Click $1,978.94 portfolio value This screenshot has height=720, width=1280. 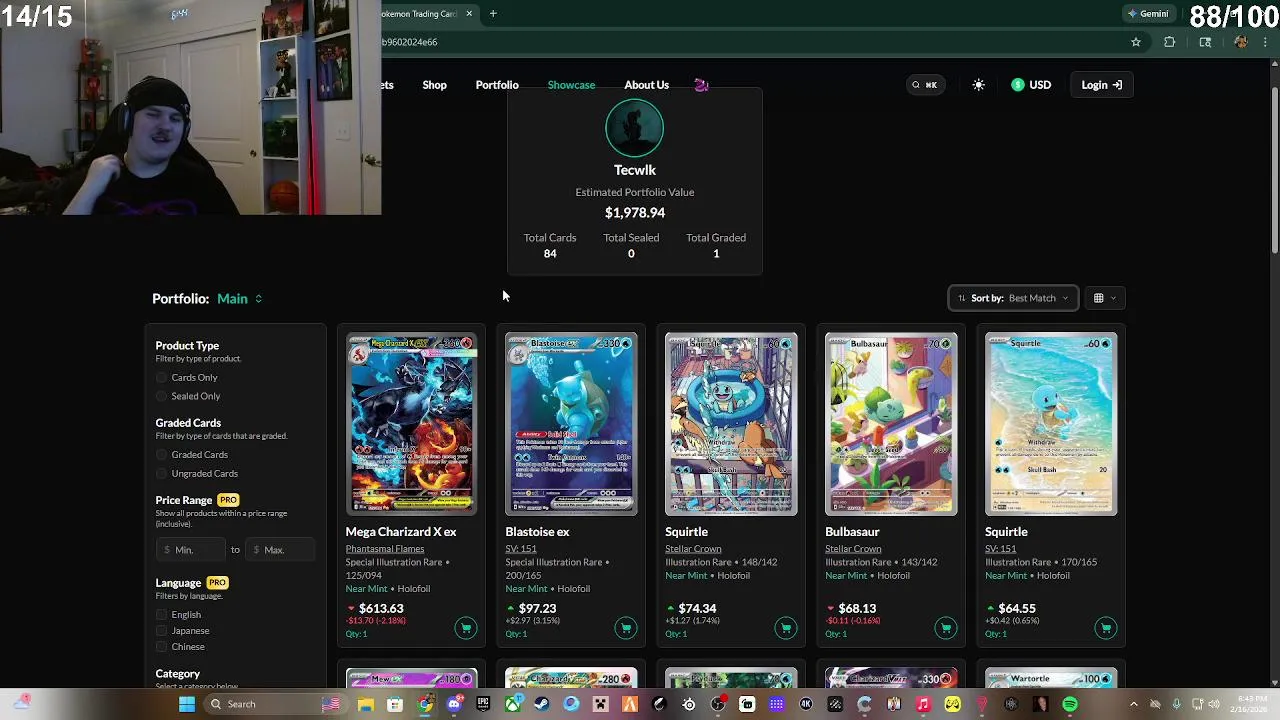[635, 213]
